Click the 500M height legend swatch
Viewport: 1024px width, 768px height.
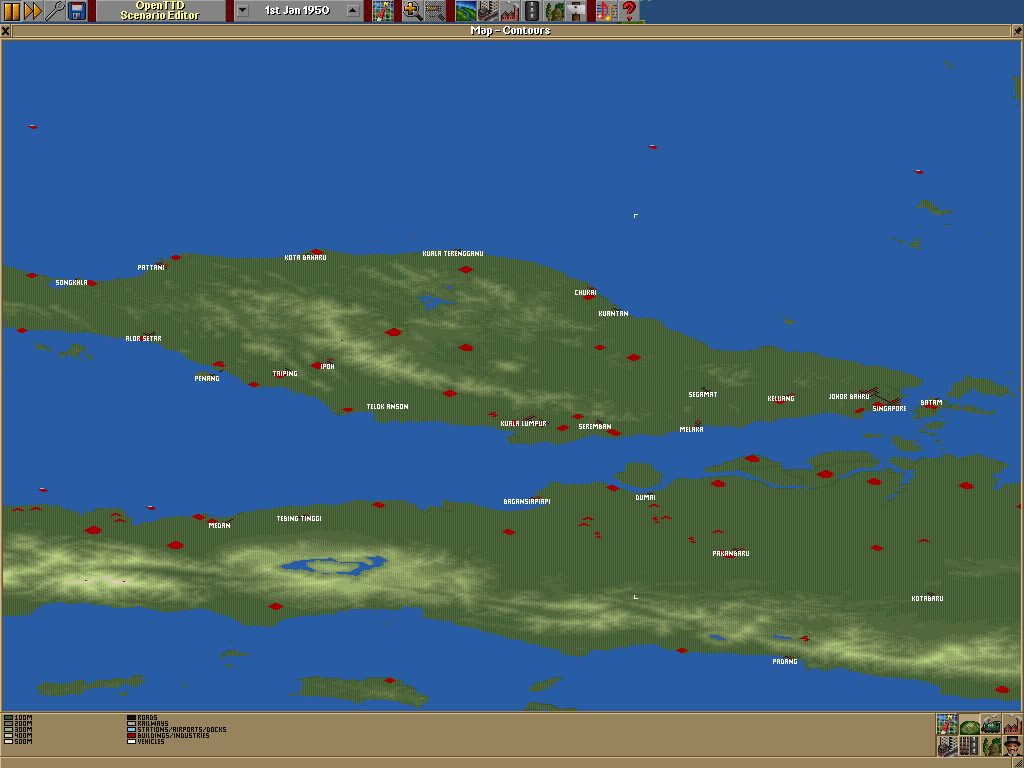[8, 741]
